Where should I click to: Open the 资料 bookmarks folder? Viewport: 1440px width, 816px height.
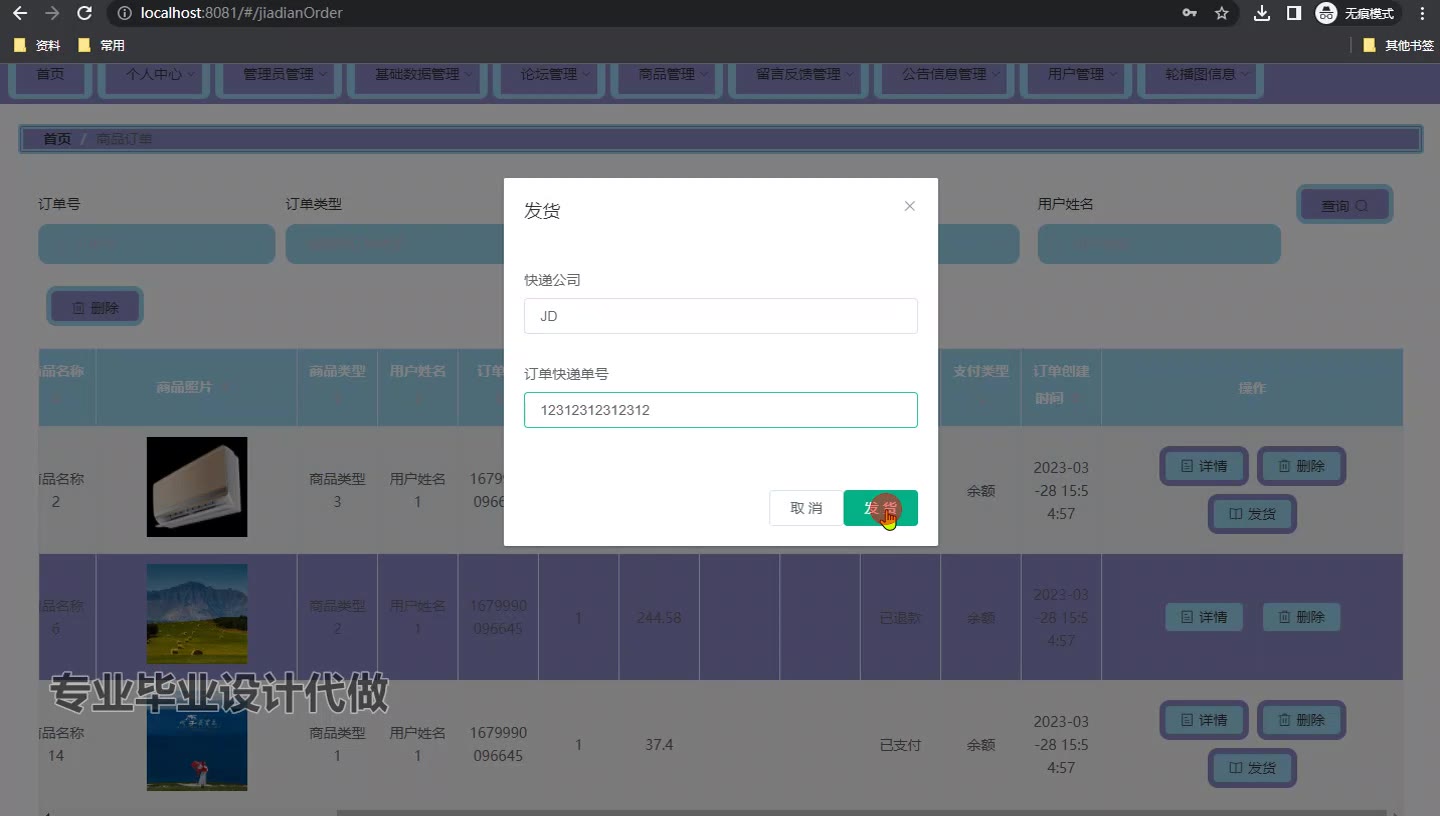coord(37,45)
